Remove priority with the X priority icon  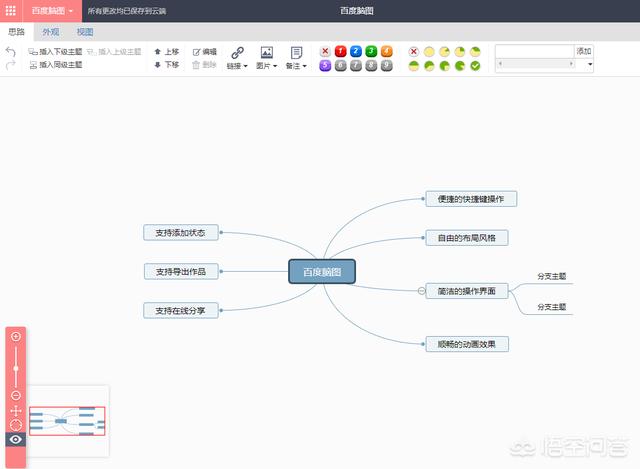pos(325,51)
